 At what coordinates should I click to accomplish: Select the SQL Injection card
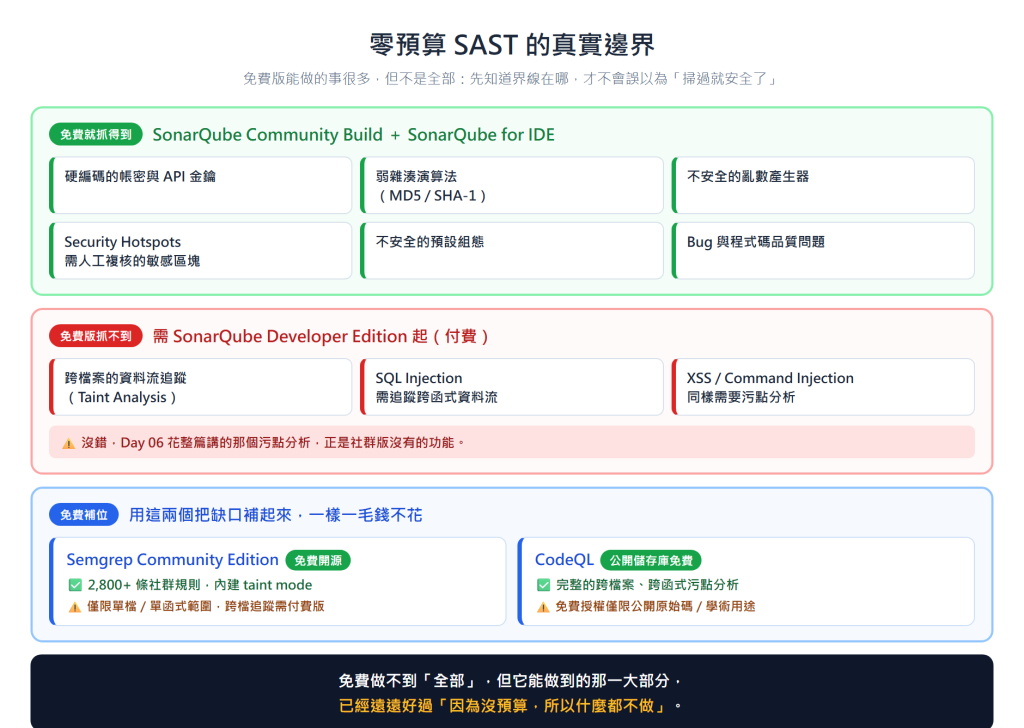pyautogui.click(x=512, y=387)
